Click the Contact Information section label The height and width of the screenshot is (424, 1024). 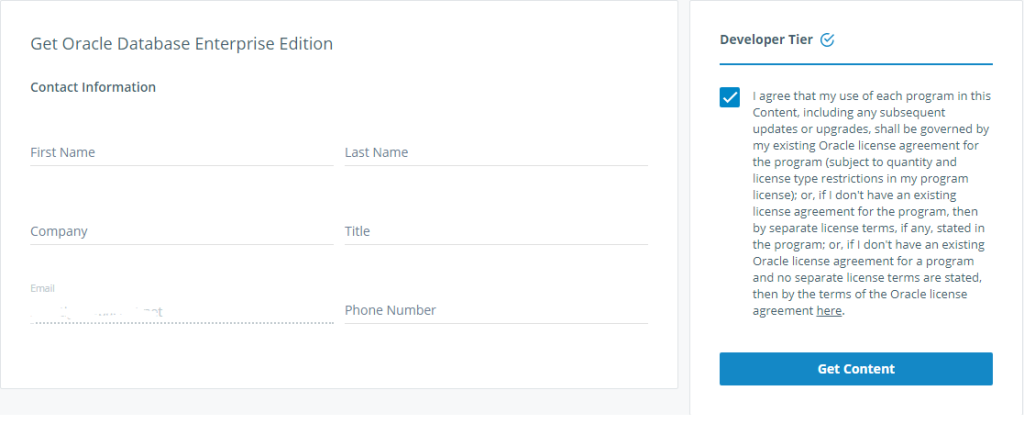click(93, 87)
